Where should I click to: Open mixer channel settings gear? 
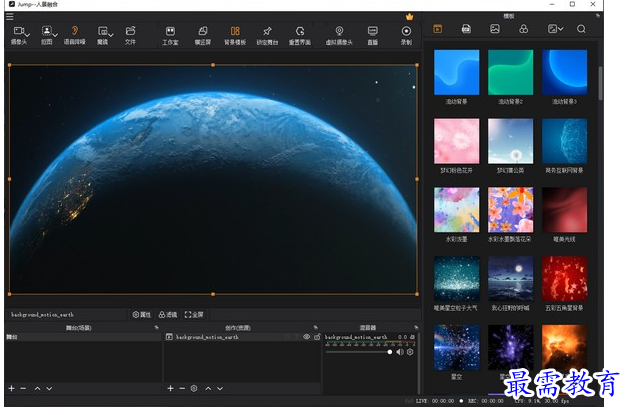coord(410,352)
